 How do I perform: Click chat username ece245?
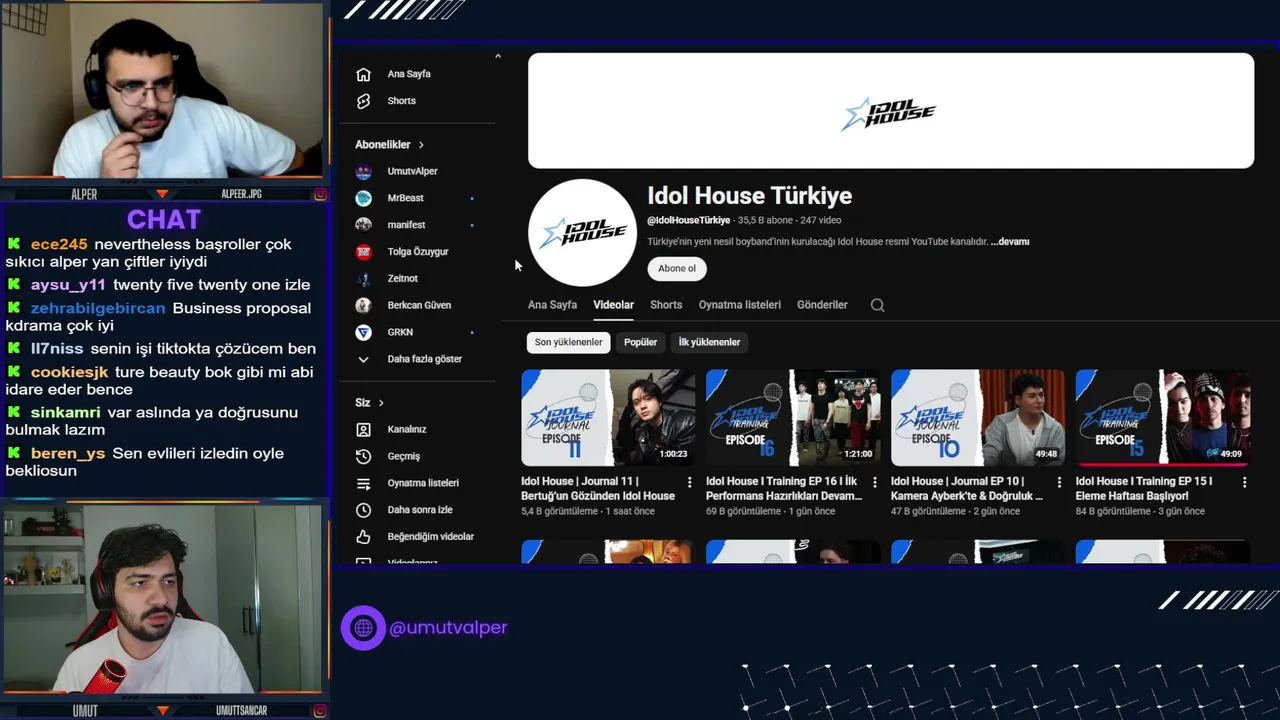59,244
